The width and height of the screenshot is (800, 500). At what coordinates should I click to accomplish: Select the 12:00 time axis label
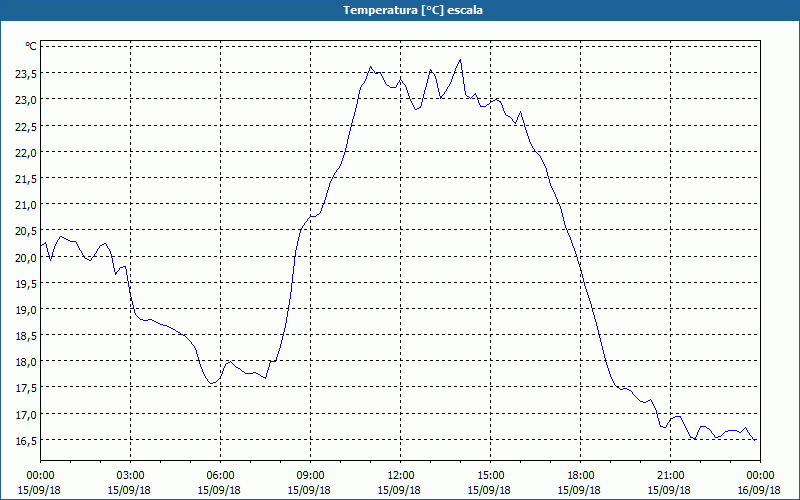pos(401,476)
